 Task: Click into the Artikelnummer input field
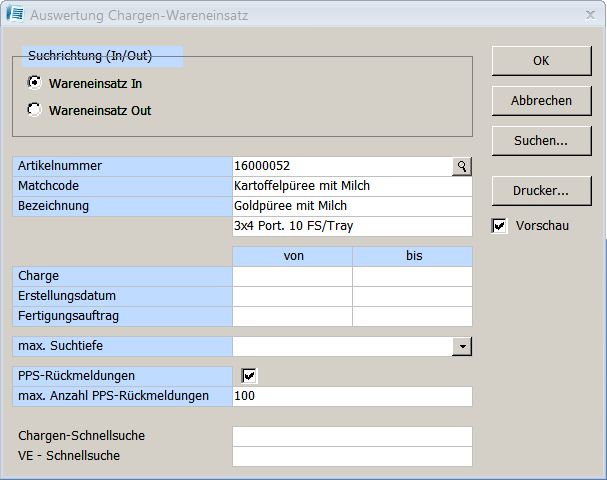pos(340,166)
